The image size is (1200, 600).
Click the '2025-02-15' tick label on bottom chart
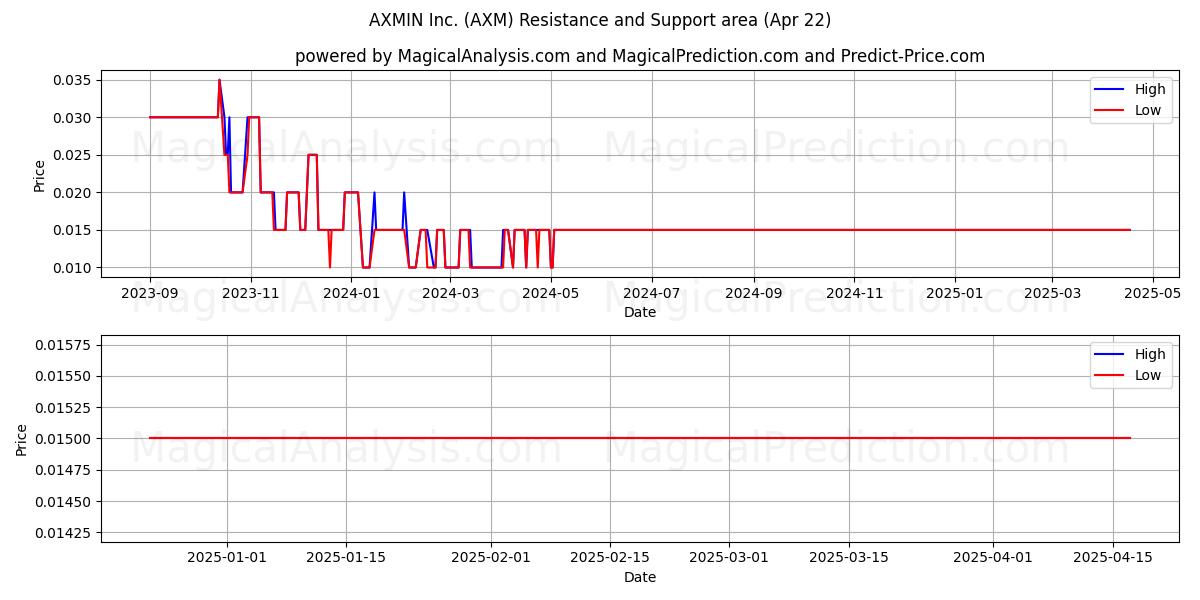click(610, 559)
